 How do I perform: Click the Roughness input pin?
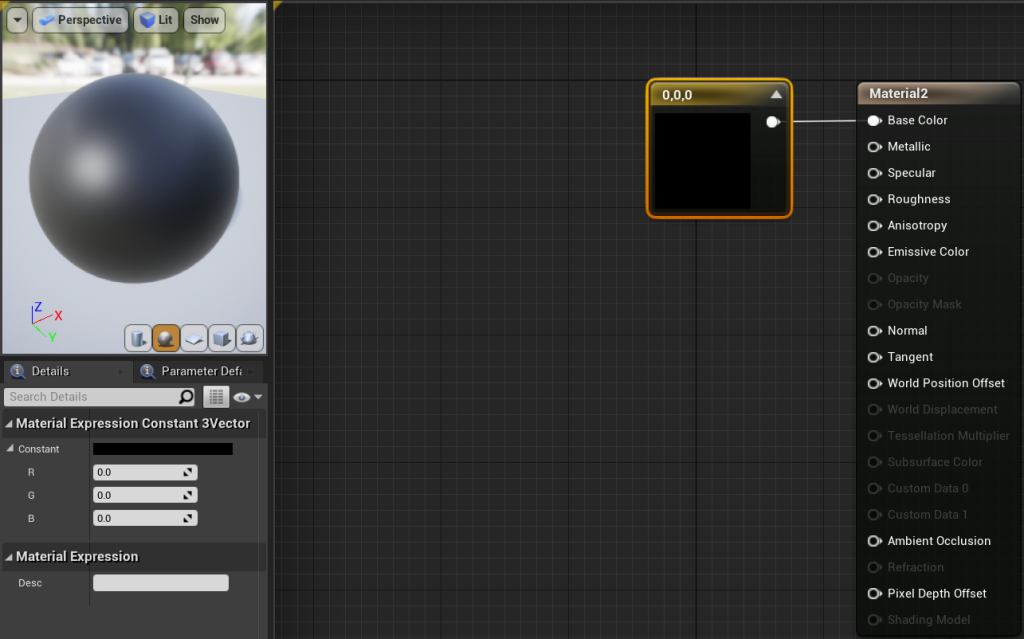pyautogui.click(x=874, y=199)
